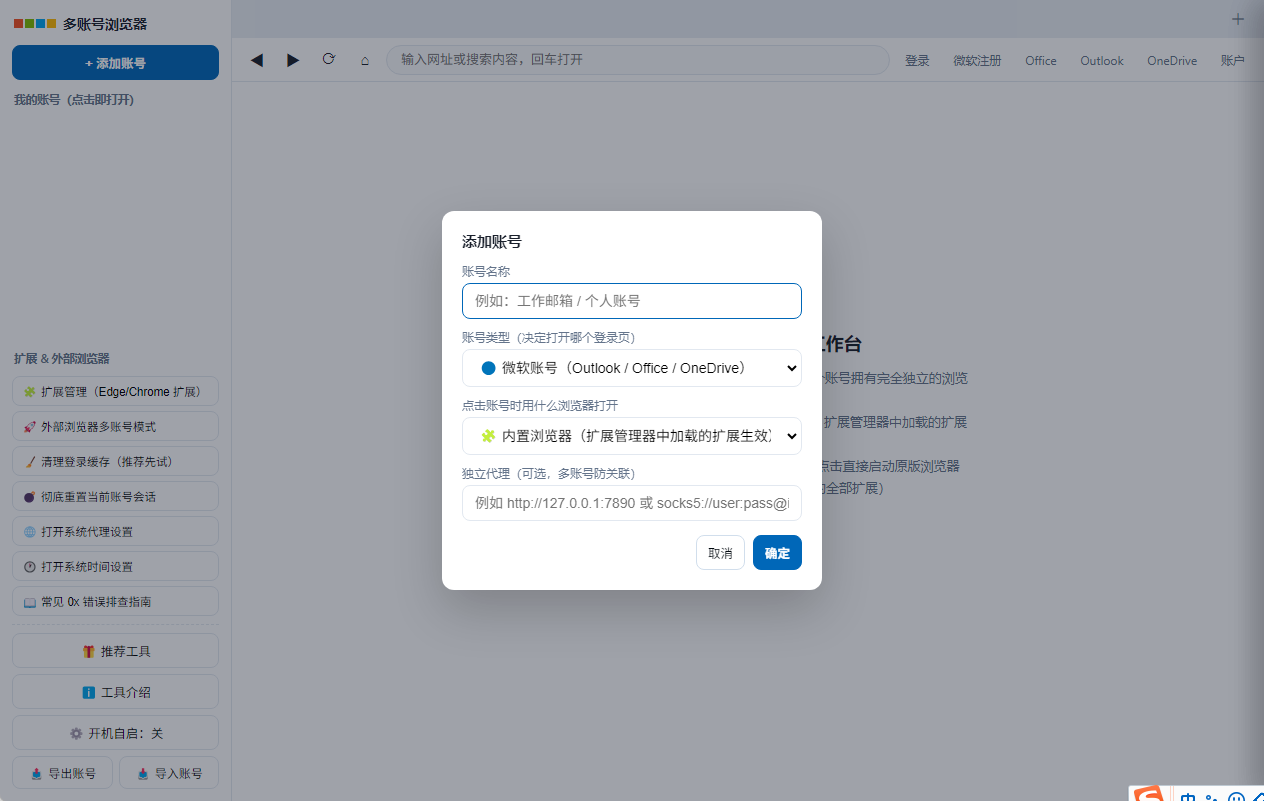
Task: Click the blue 添加账号 sidebar button
Action: pos(115,62)
